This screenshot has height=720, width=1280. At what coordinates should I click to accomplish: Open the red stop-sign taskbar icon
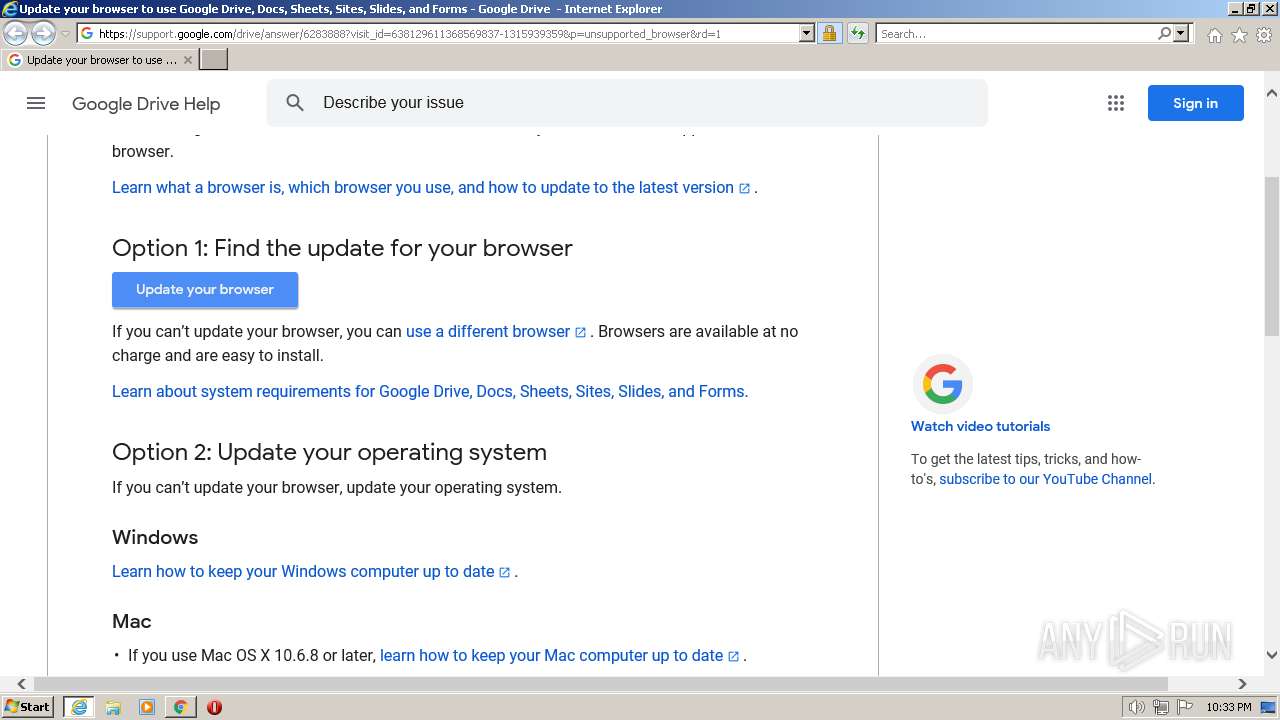coord(214,707)
